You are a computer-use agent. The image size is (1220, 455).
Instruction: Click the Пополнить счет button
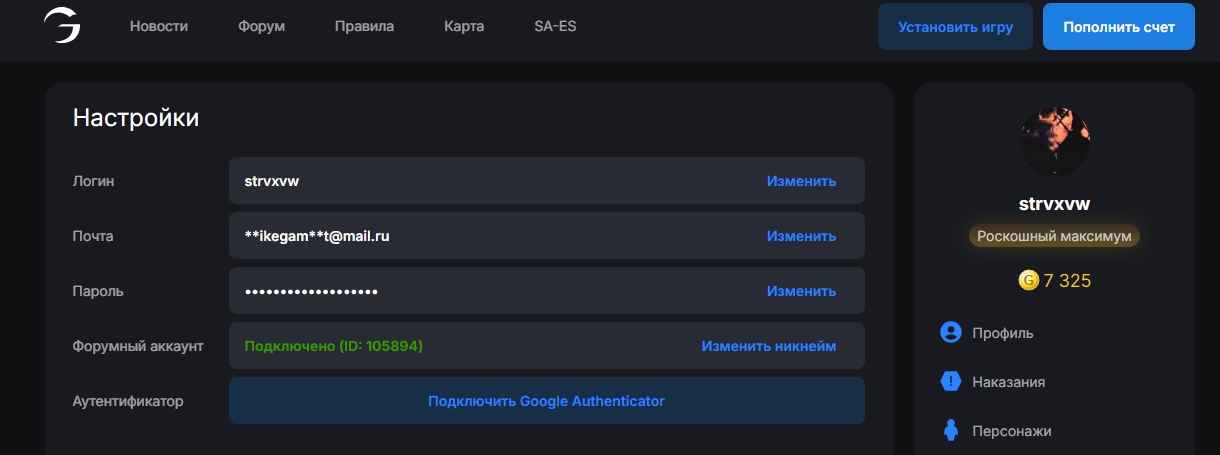pos(1119,27)
